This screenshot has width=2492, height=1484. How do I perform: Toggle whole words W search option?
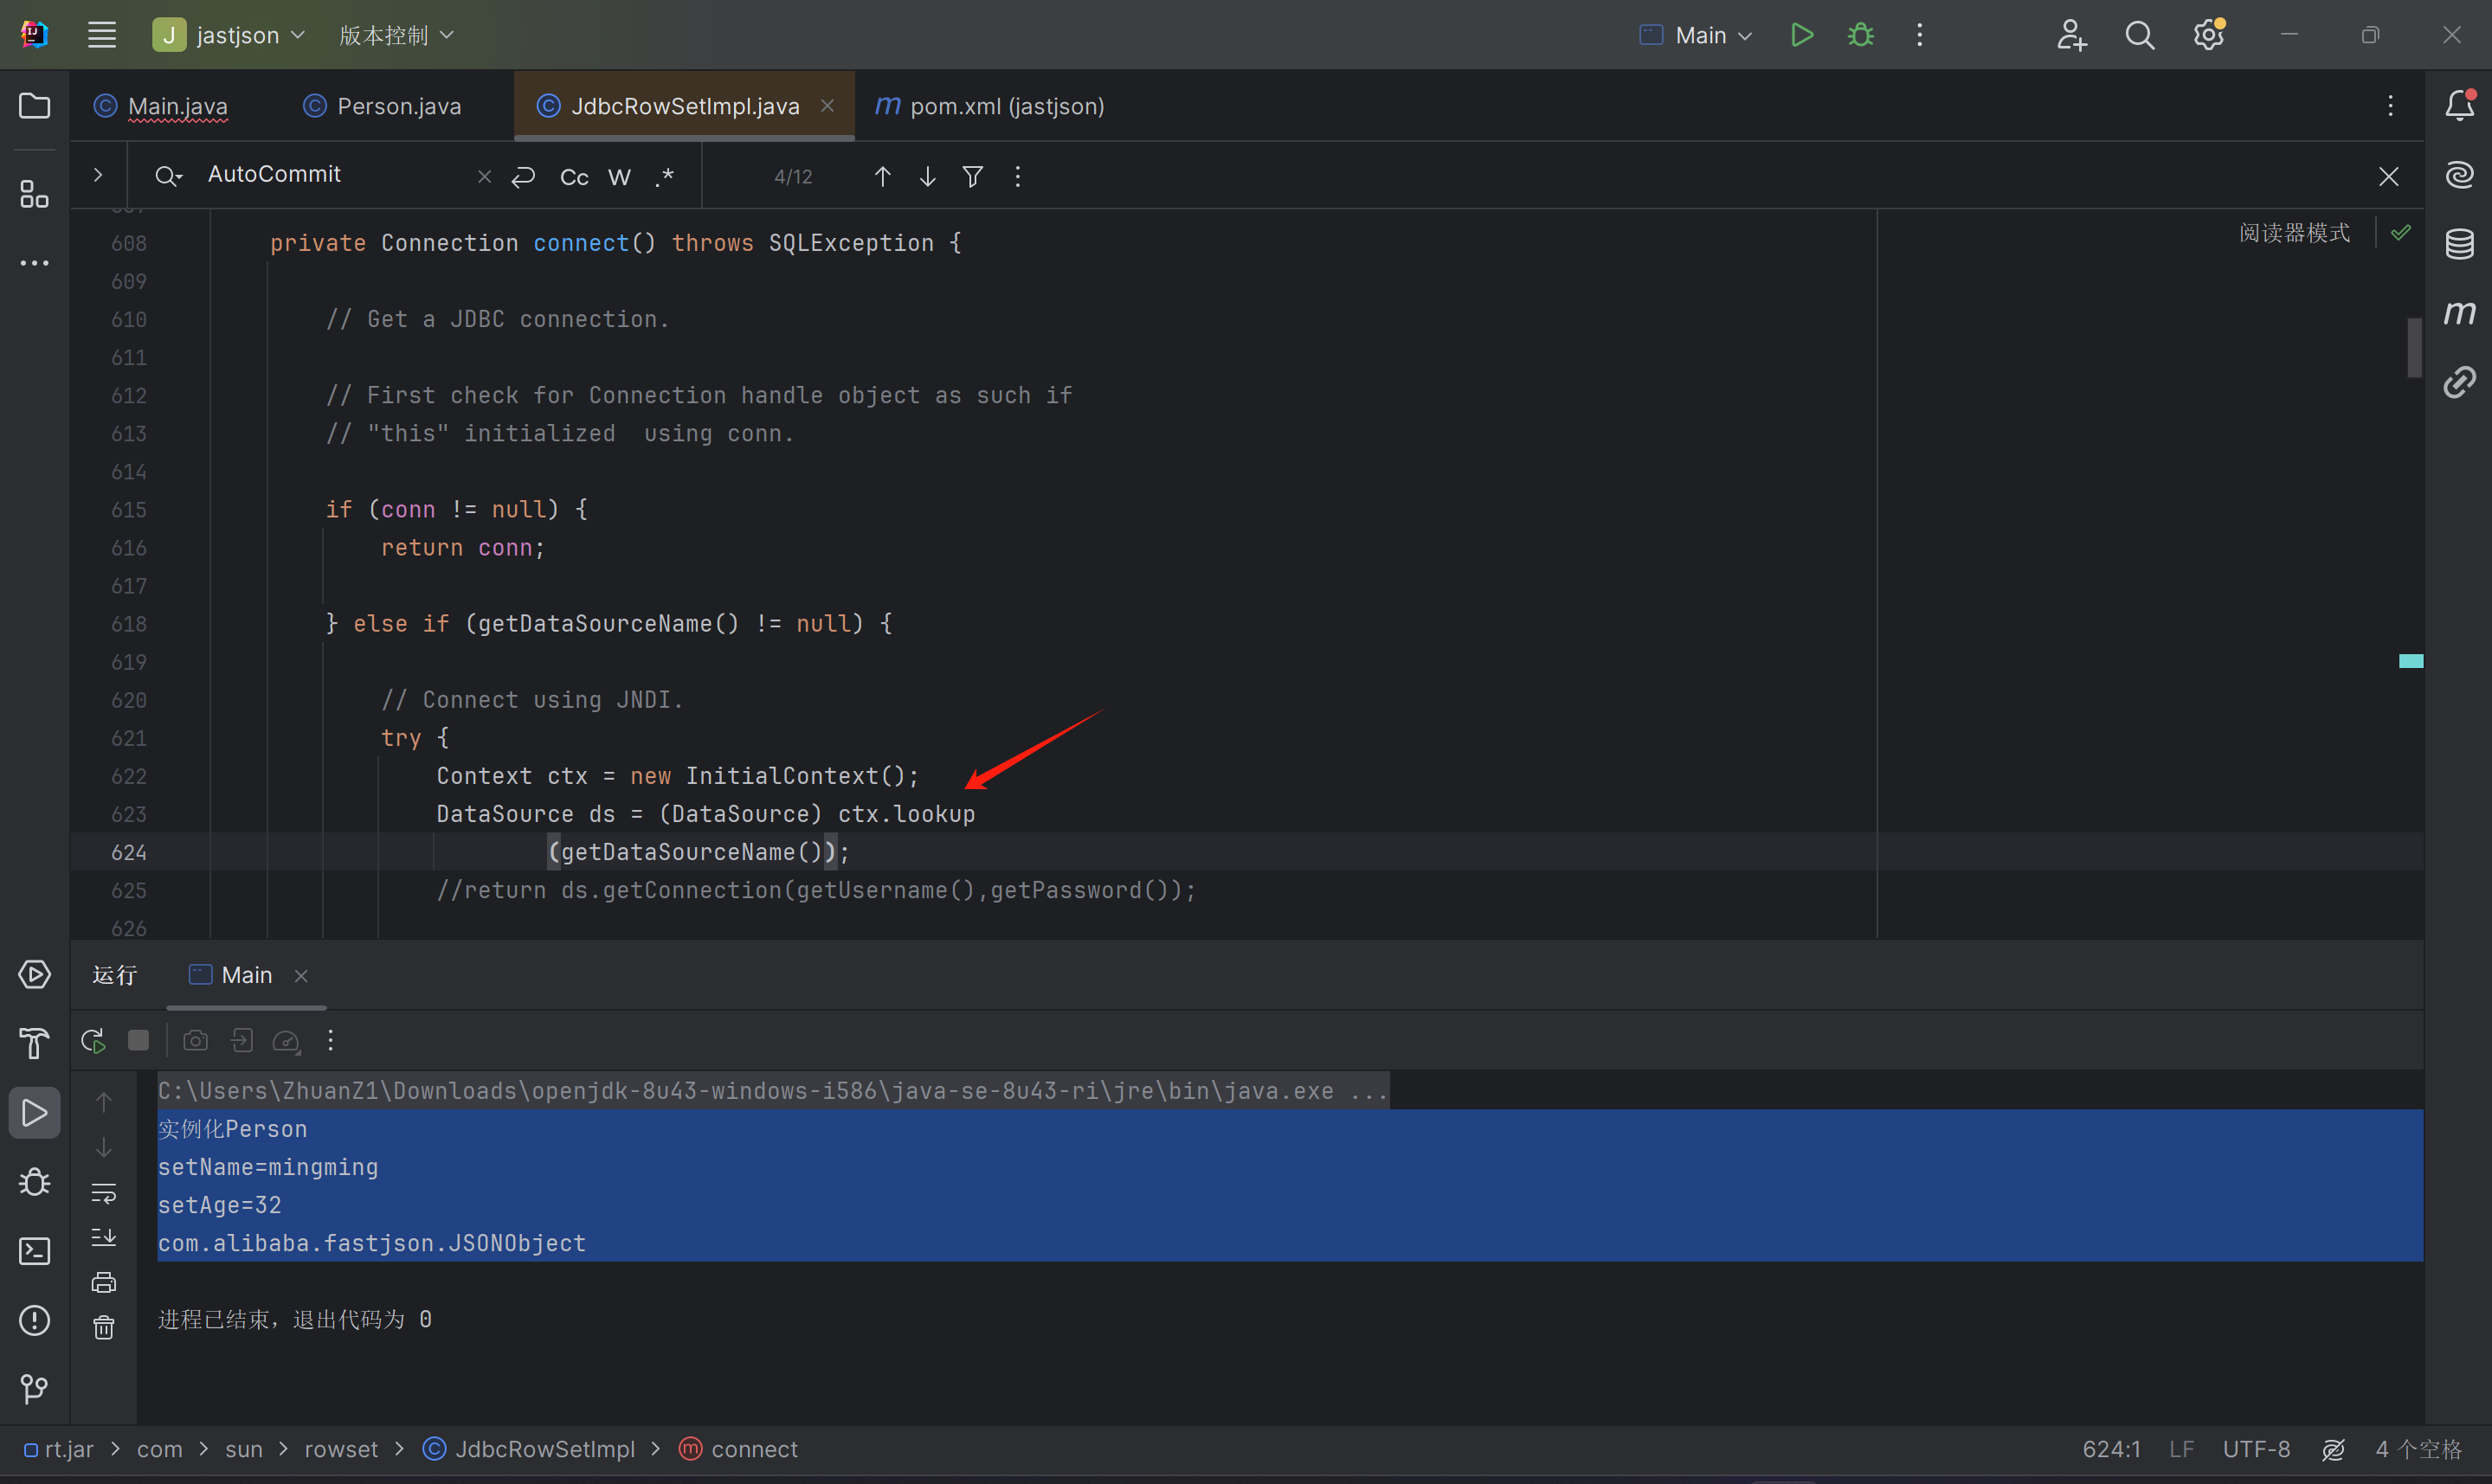[x=619, y=177]
